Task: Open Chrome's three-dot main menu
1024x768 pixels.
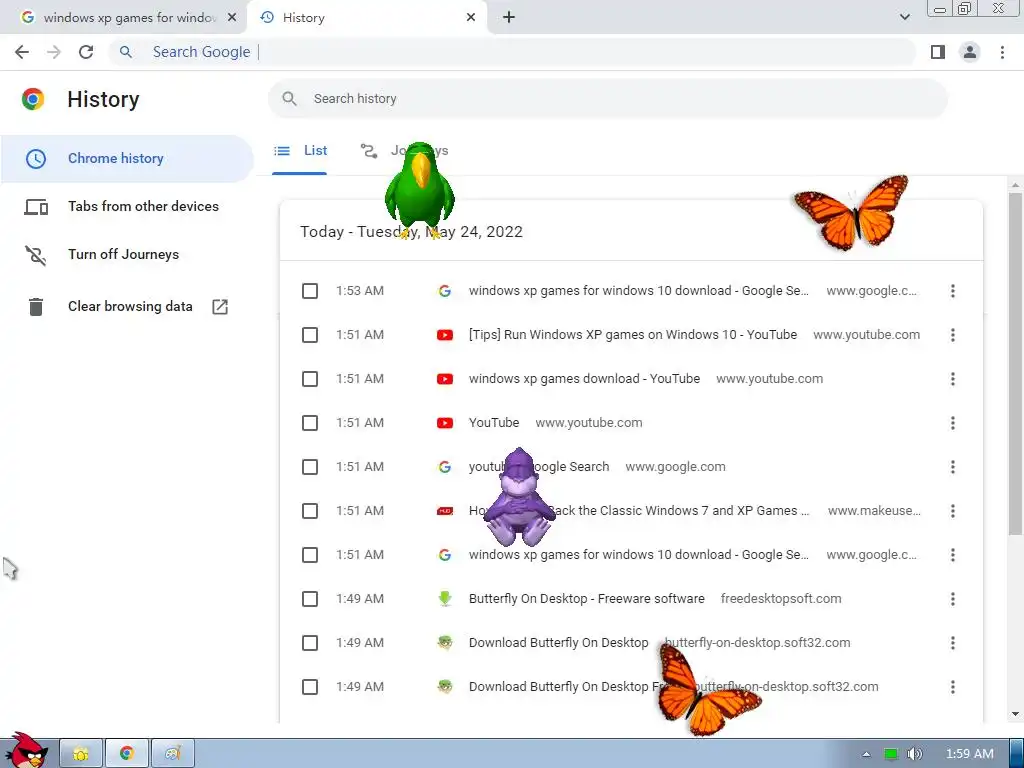Action: click(1002, 52)
